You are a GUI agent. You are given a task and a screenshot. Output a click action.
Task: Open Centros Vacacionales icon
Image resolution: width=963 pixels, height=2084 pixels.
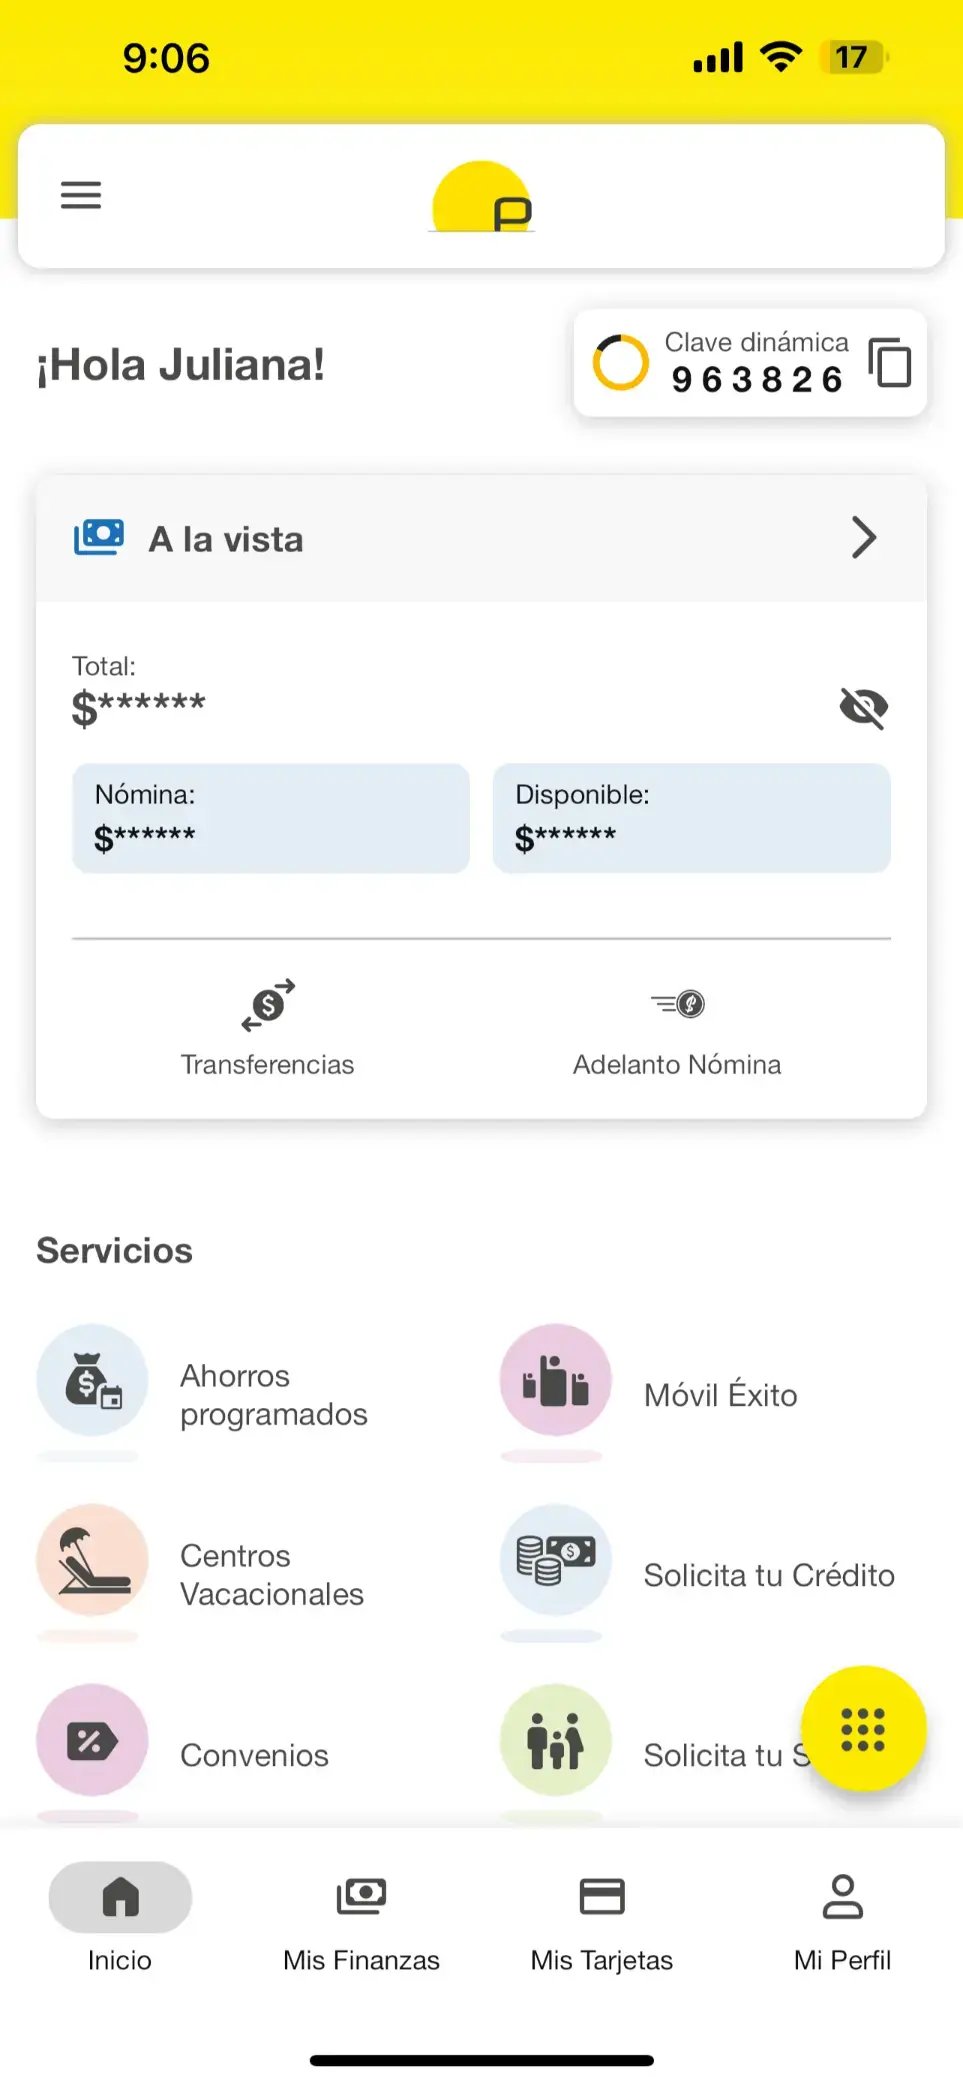92,1560
